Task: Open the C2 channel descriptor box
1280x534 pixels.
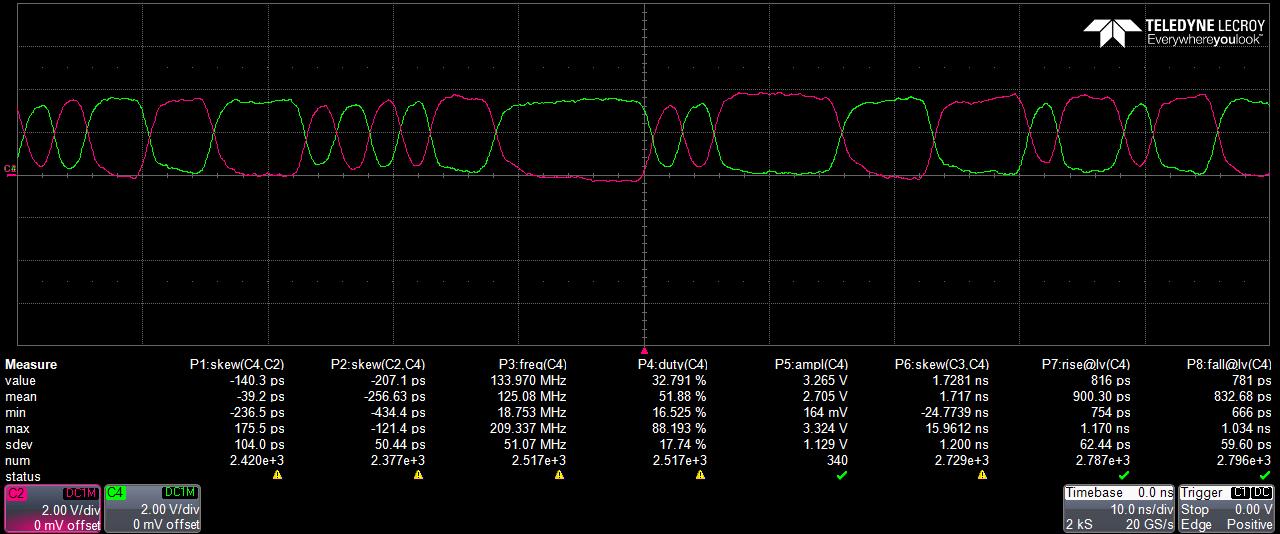Action: (53, 509)
